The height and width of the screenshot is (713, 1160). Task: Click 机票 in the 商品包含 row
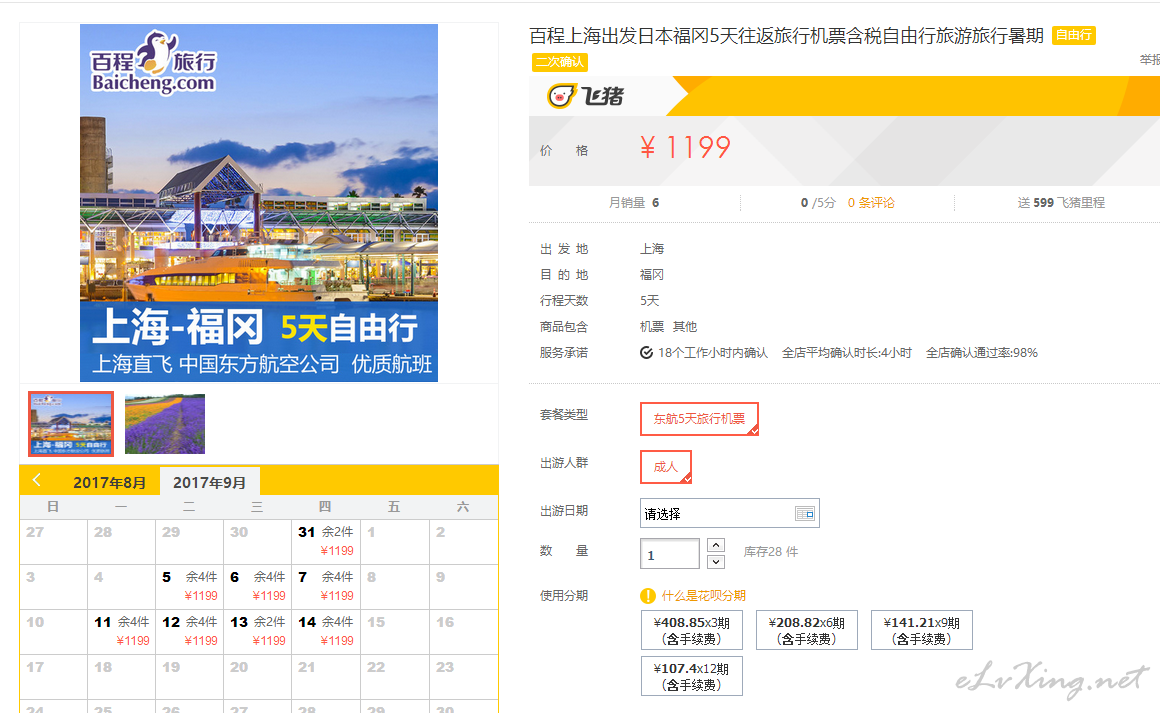652,326
